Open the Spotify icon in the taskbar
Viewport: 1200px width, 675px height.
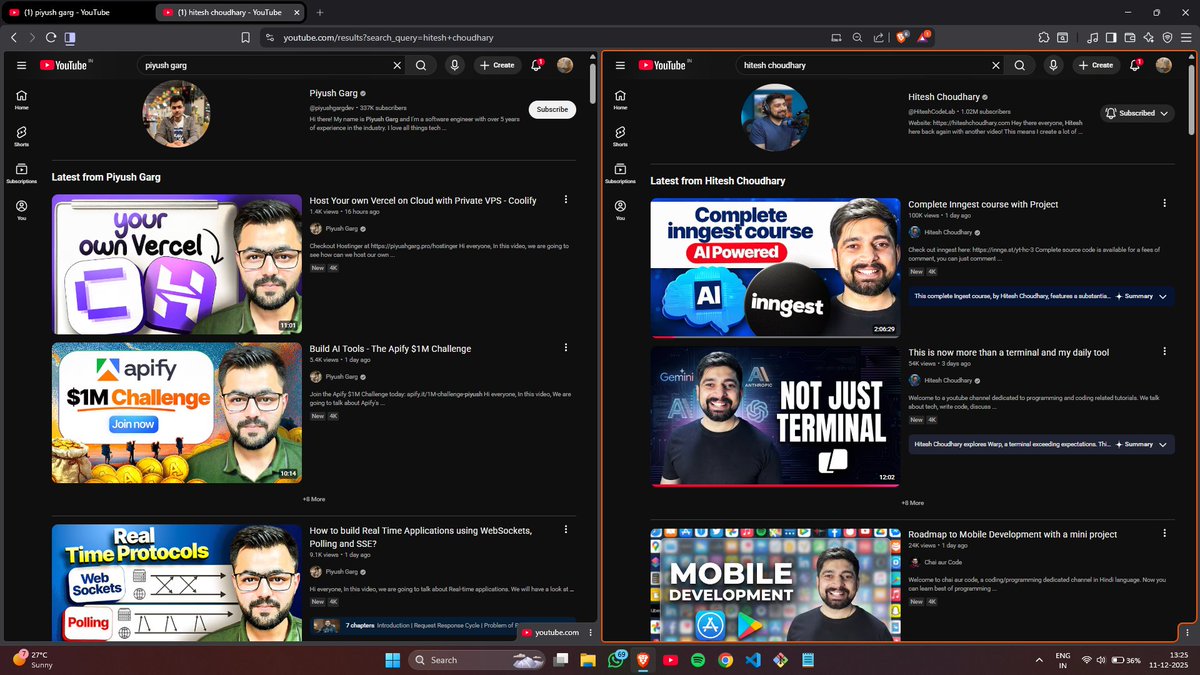[698, 660]
